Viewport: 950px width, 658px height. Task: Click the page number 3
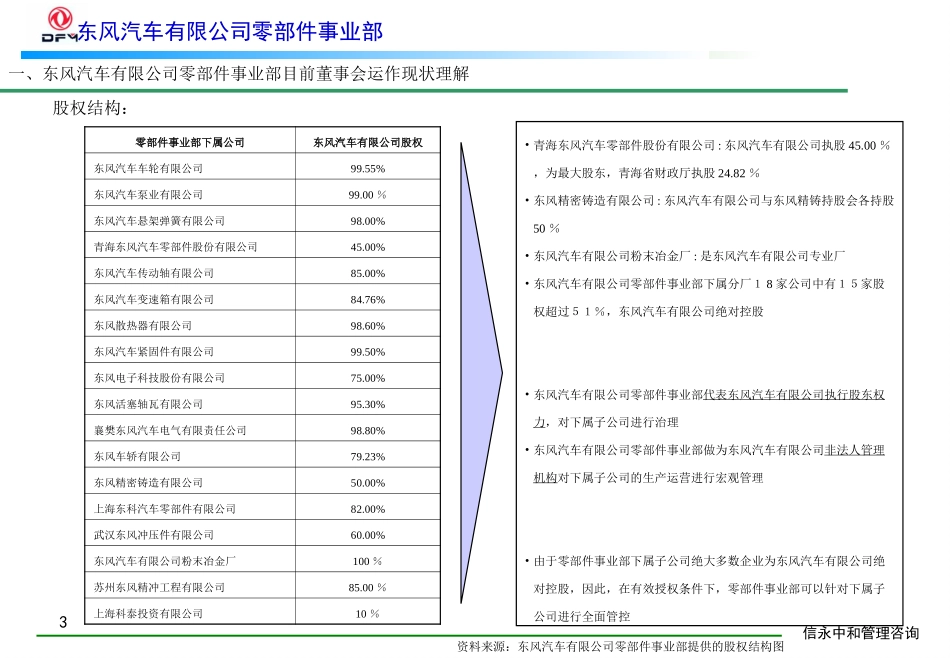coord(63,622)
